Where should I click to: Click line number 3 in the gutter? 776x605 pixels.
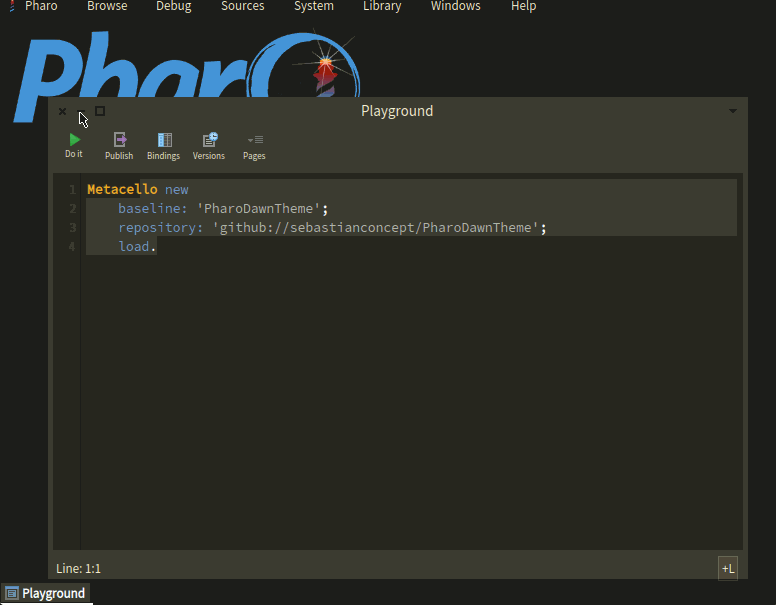tap(73, 228)
